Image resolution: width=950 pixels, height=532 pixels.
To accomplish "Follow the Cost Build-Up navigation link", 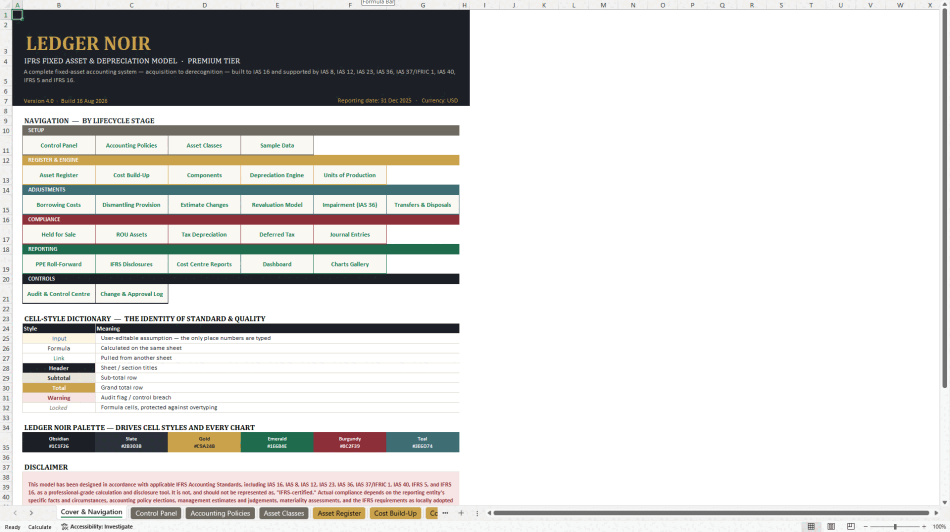I will 131,175.
